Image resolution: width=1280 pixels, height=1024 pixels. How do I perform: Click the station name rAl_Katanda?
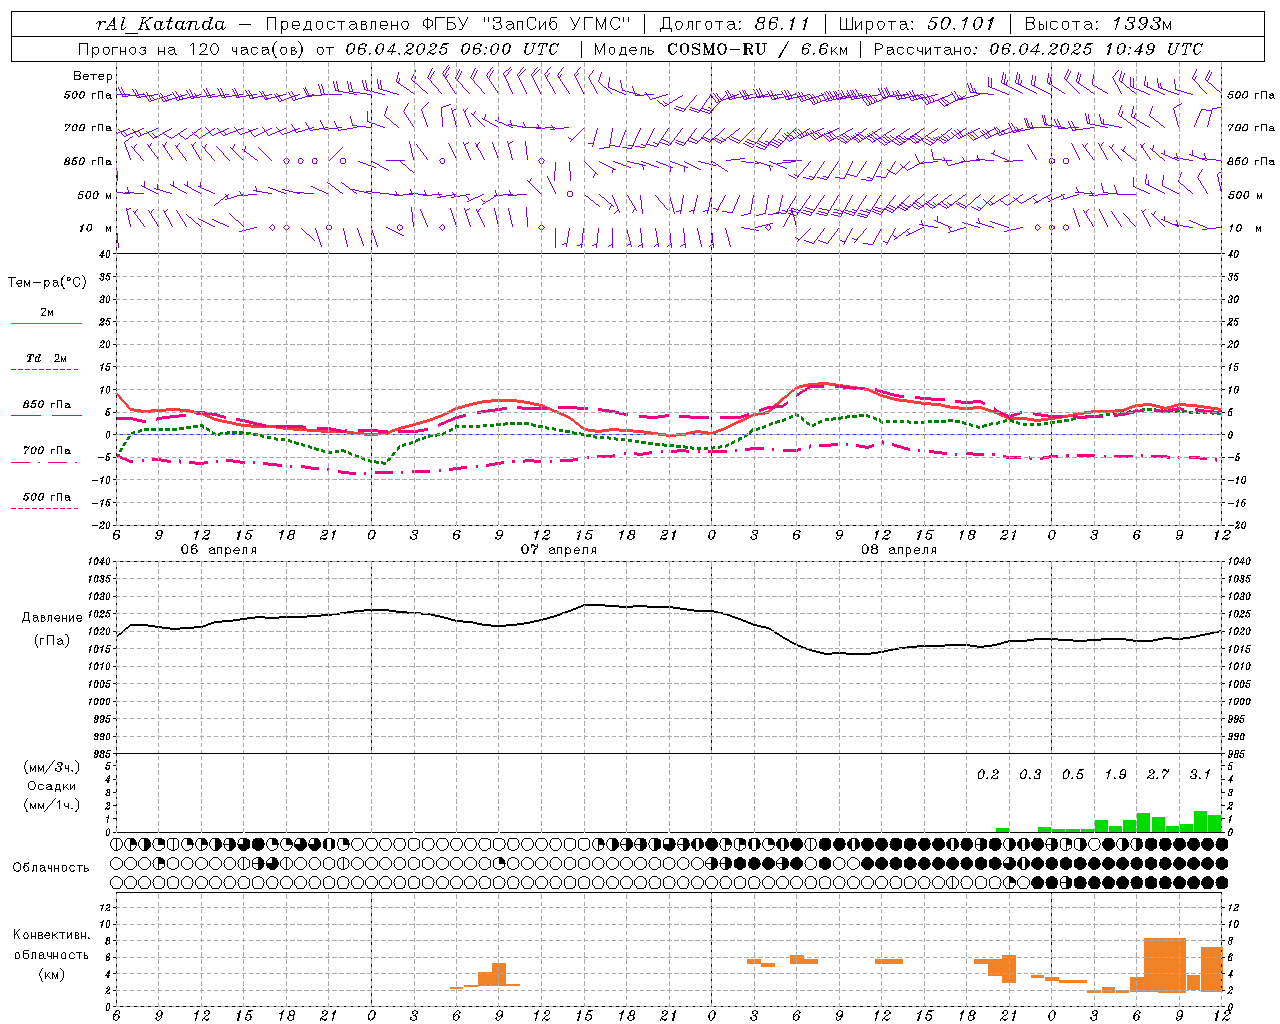pos(160,24)
